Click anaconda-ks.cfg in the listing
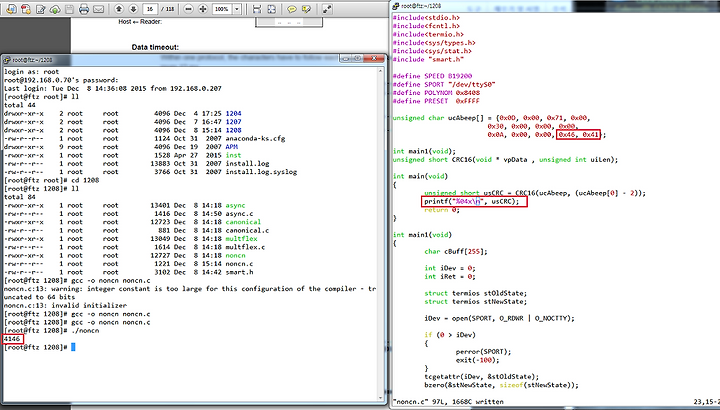The image size is (720, 410). (x=255, y=139)
